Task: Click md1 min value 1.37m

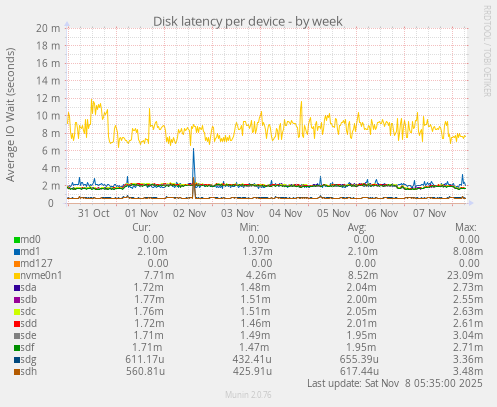Action: 257,251
